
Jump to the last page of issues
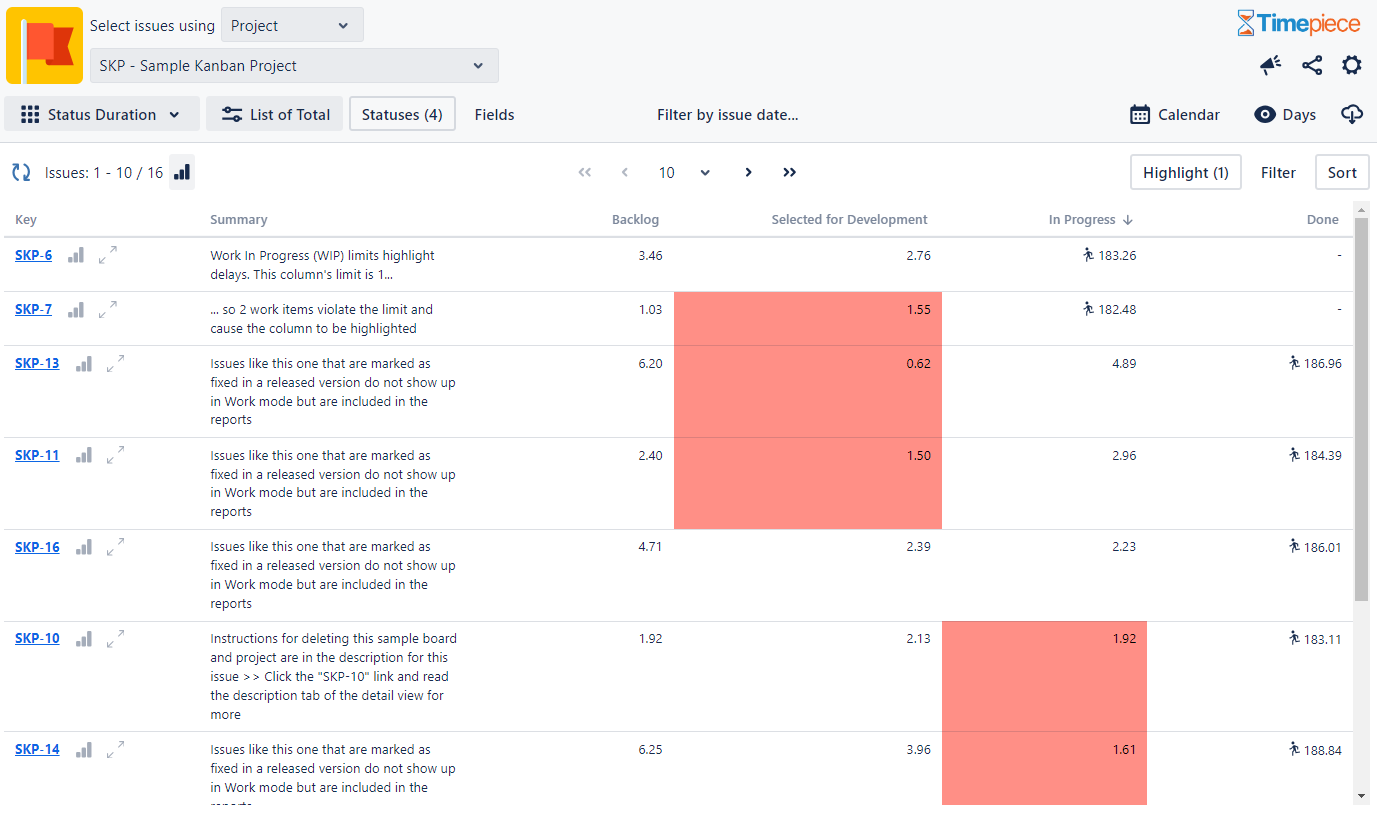coord(789,173)
